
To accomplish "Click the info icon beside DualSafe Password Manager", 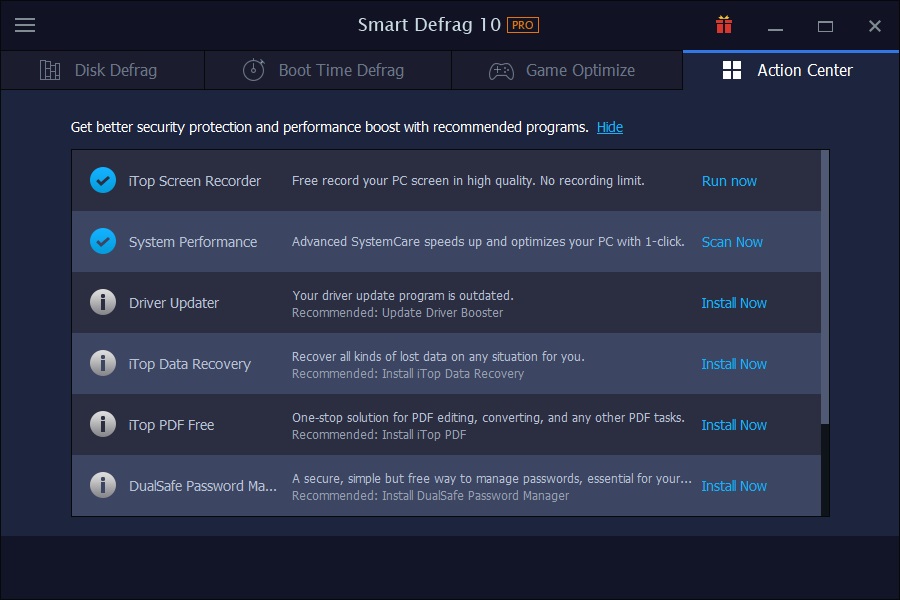I will point(103,485).
